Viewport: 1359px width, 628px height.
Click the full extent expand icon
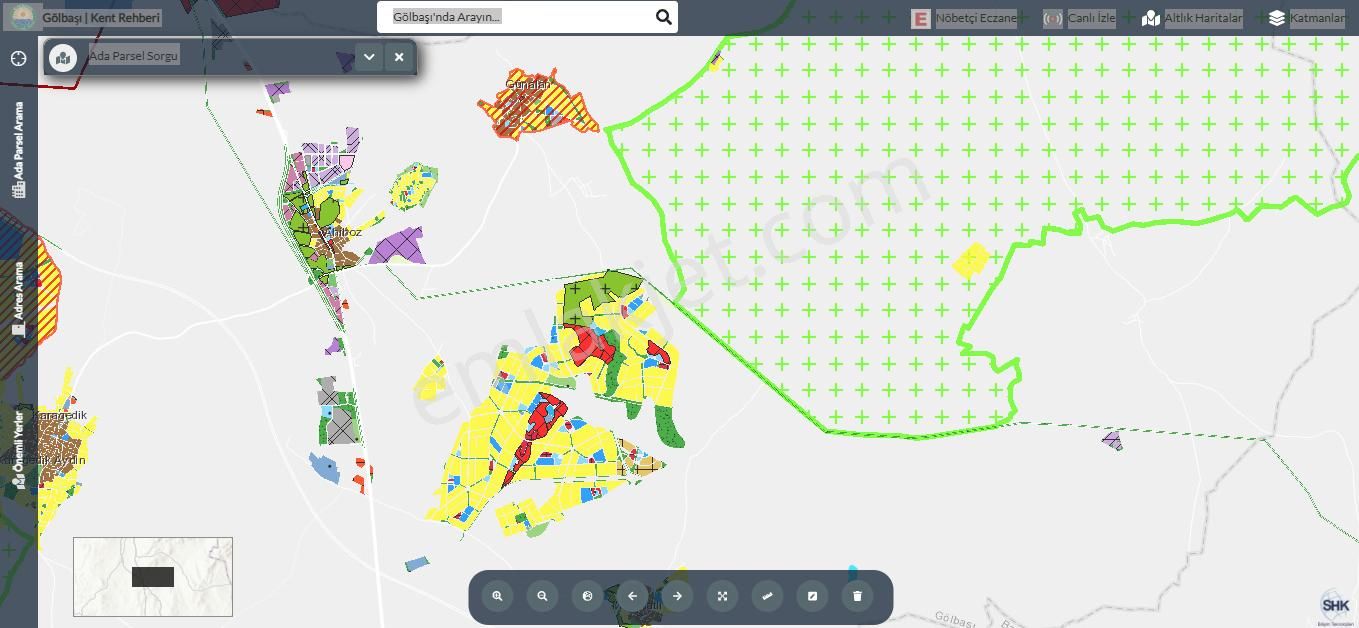click(722, 595)
